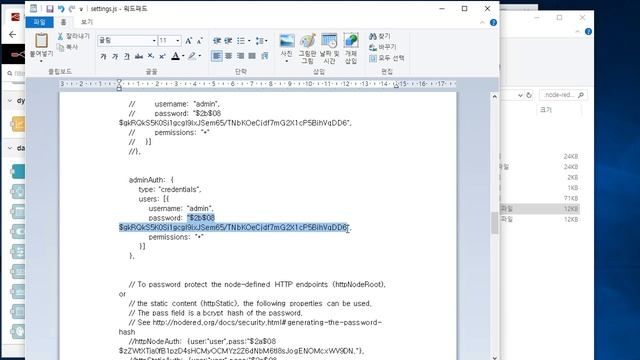This screenshot has width=640, height=360.
Task: Collapse the ribbon with the chevron
Action: [x=482, y=23]
